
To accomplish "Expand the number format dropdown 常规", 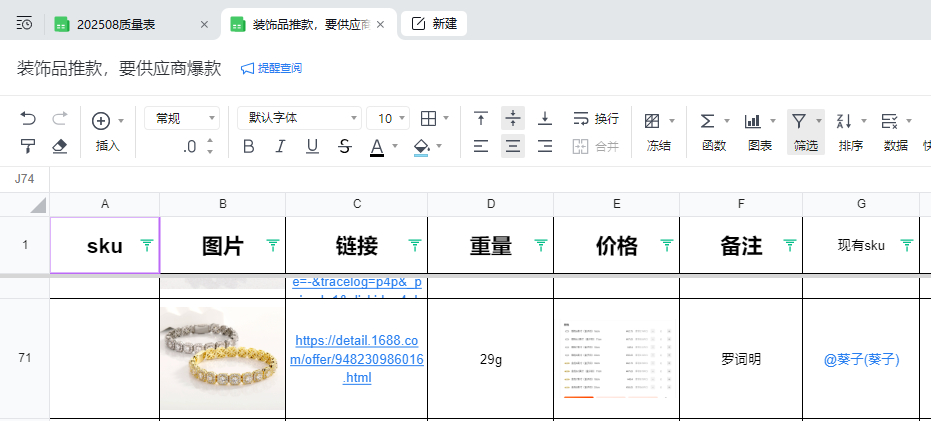I will point(181,118).
